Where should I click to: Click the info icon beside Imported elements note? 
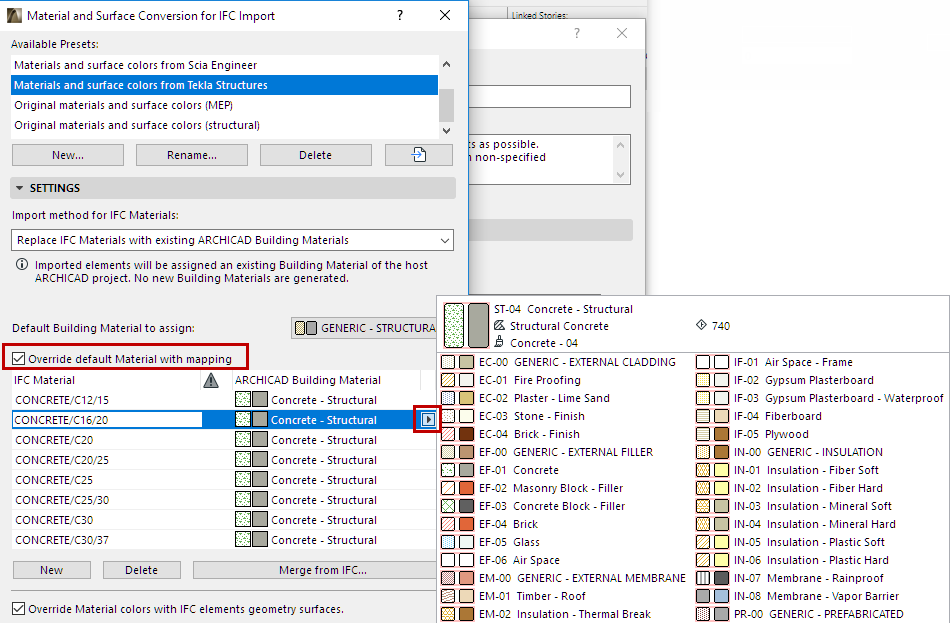(22, 265)
